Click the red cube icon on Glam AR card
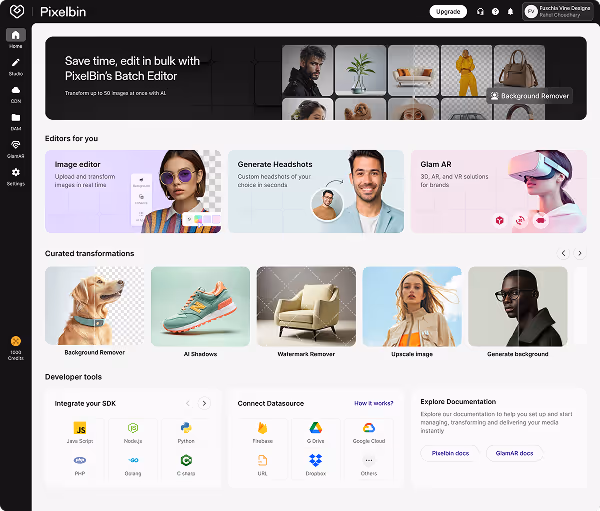 [x=499, y=220]
